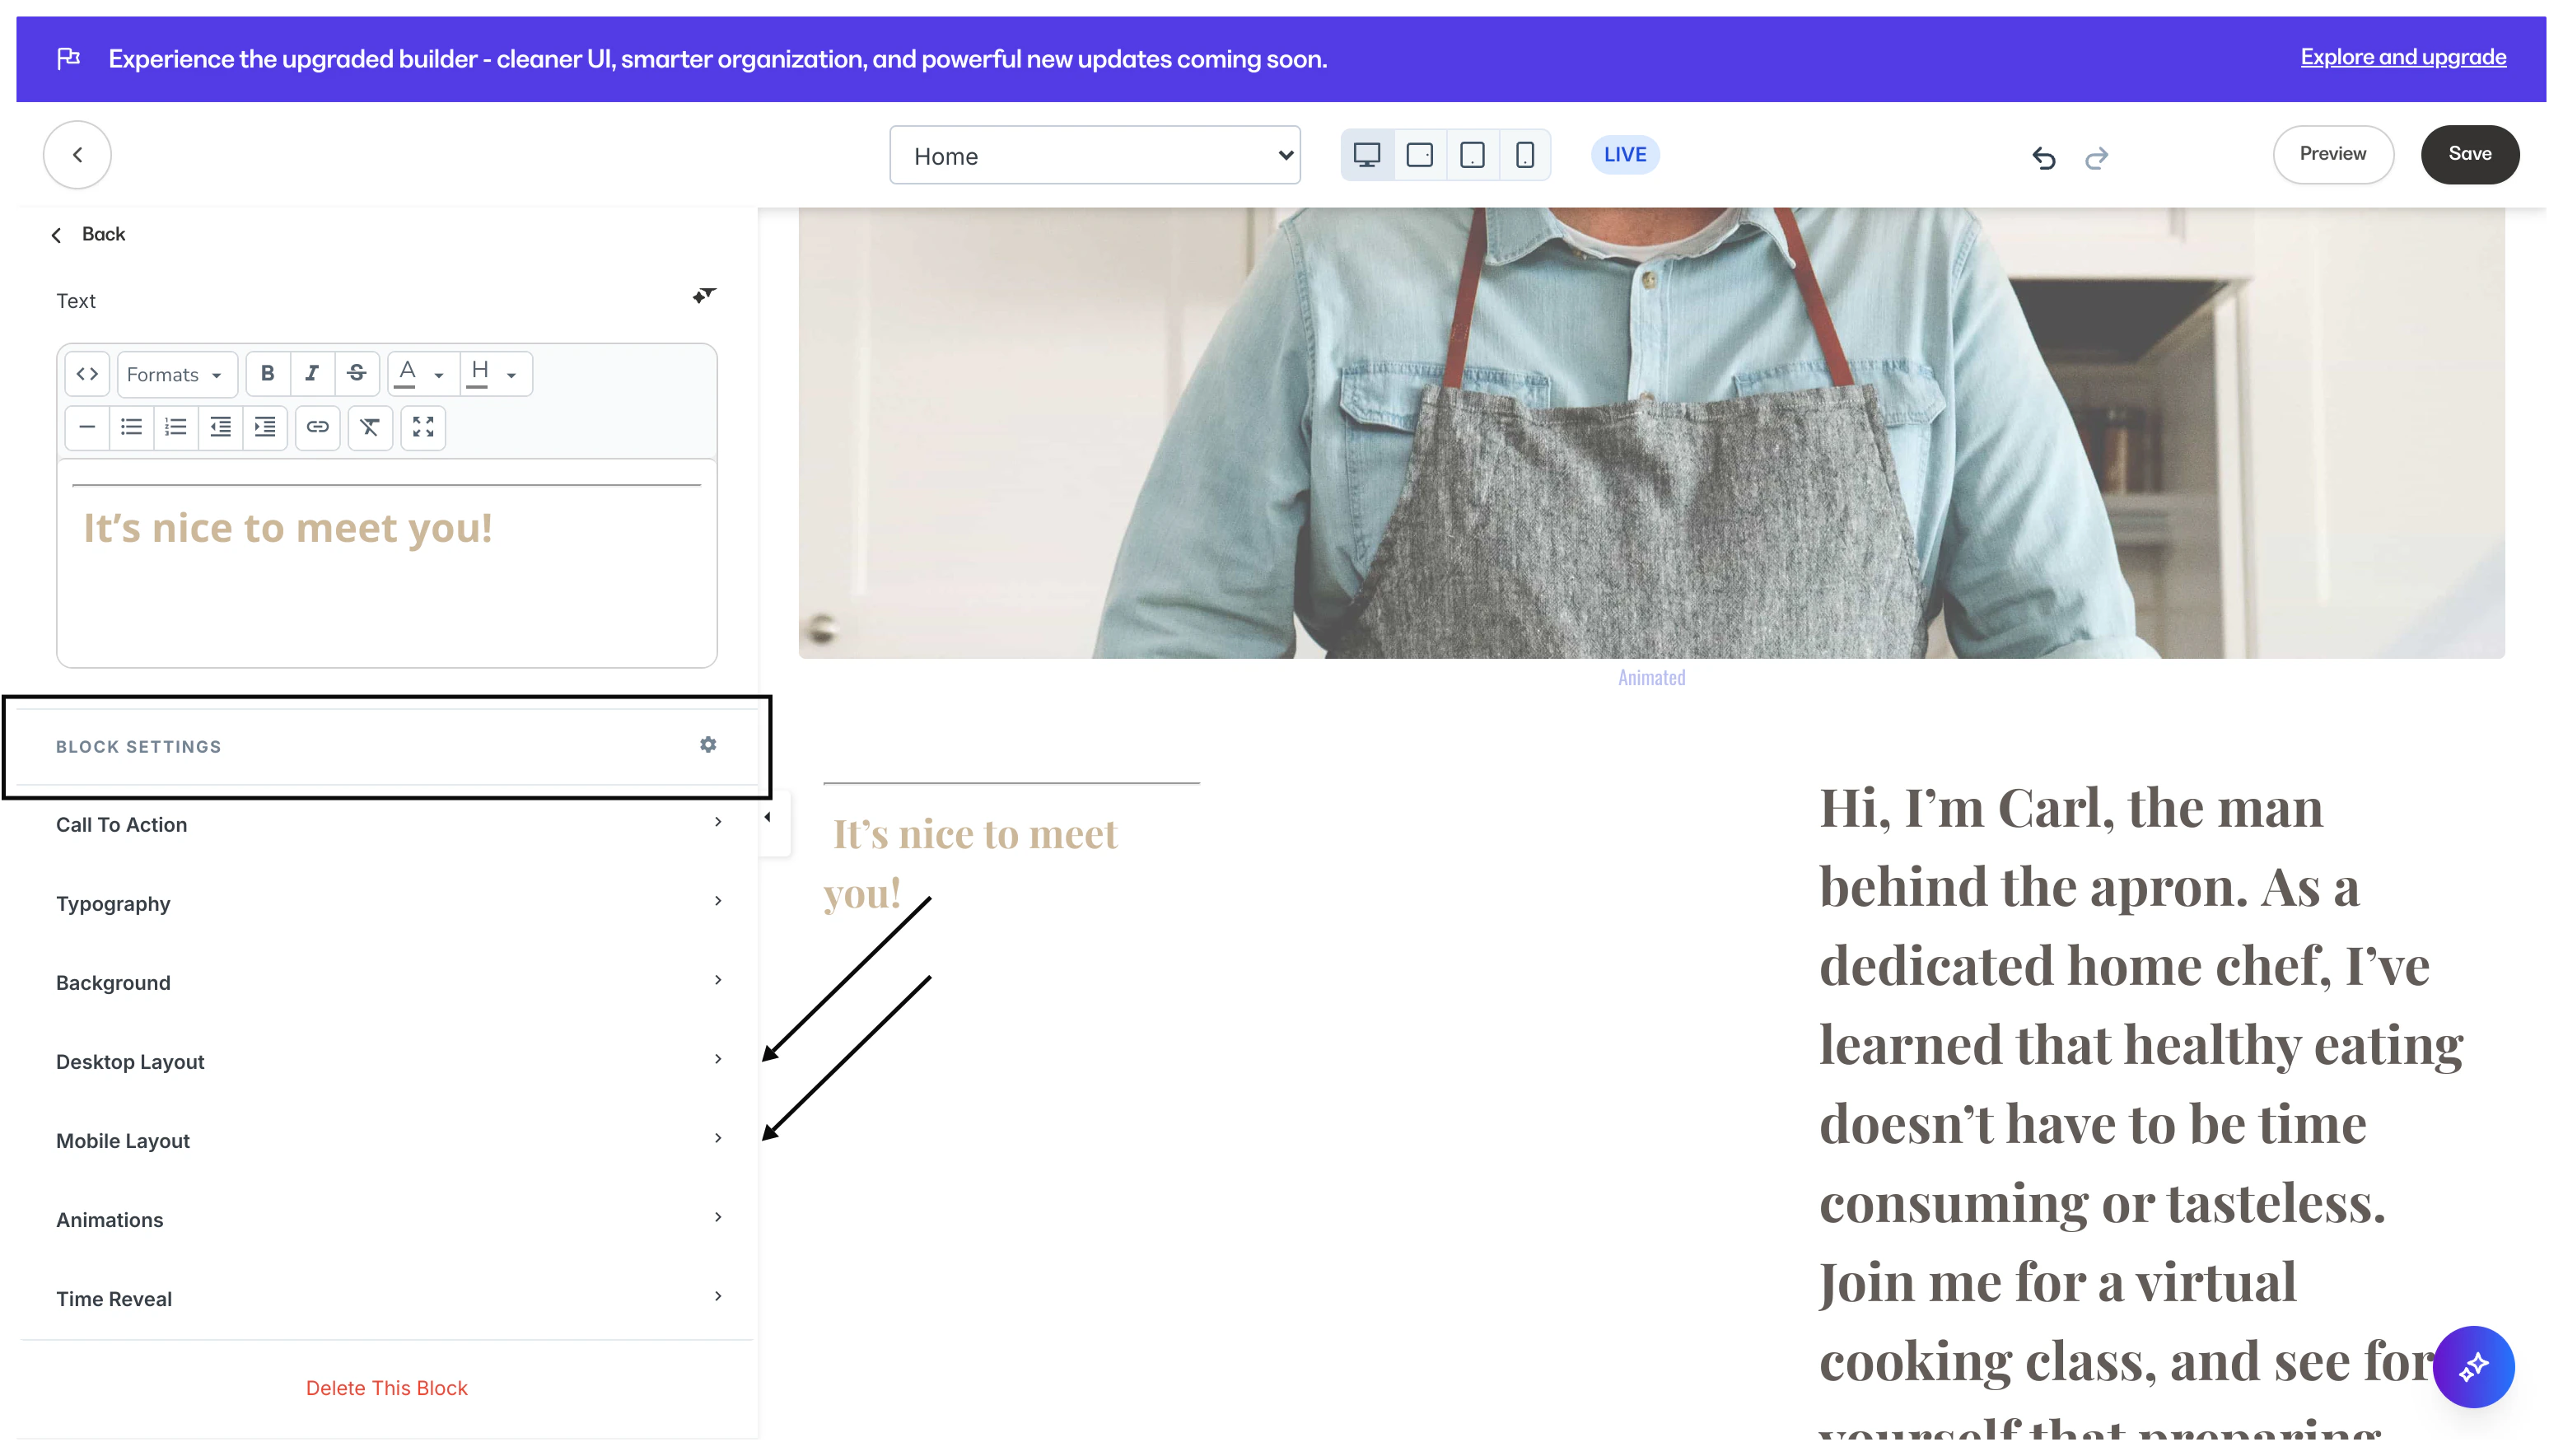The height and width of the screenshot is (1456, 2563).
Task: Apply the highlight color
Action: pos(479,374)
